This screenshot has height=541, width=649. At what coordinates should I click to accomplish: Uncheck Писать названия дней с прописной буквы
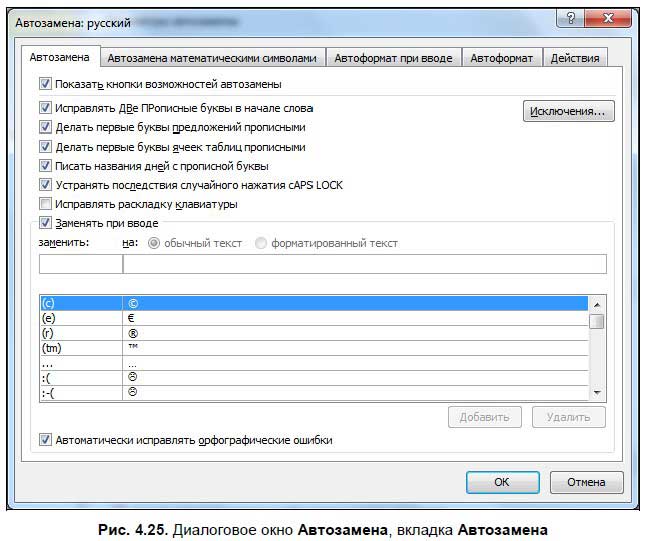45,166
